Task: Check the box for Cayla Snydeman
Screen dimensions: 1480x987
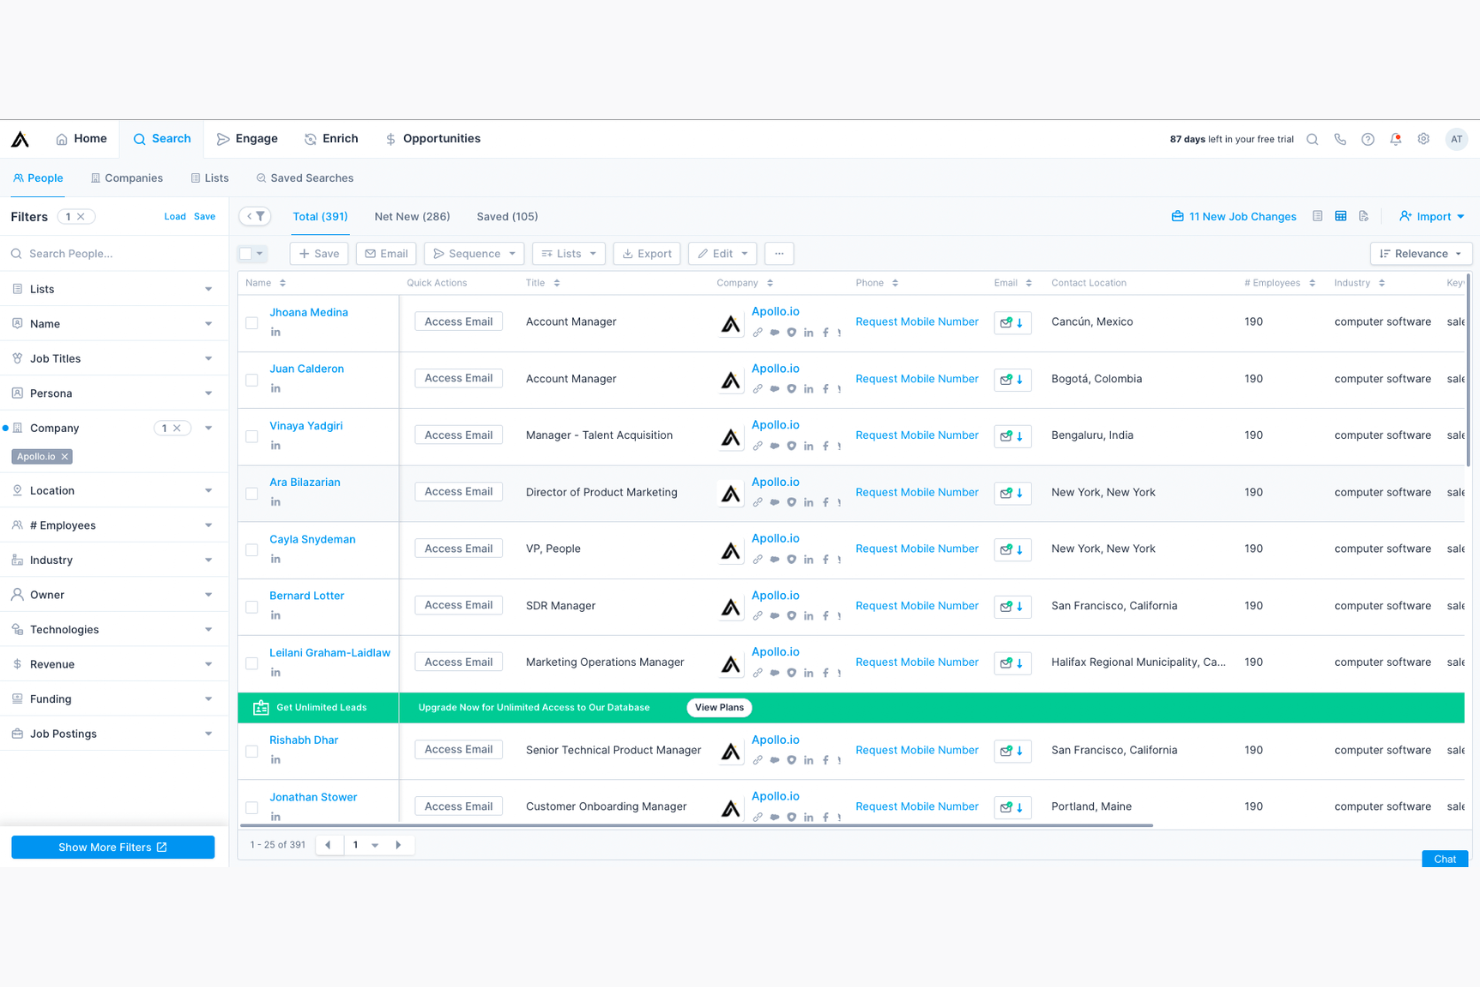Action: coord(252,550)
